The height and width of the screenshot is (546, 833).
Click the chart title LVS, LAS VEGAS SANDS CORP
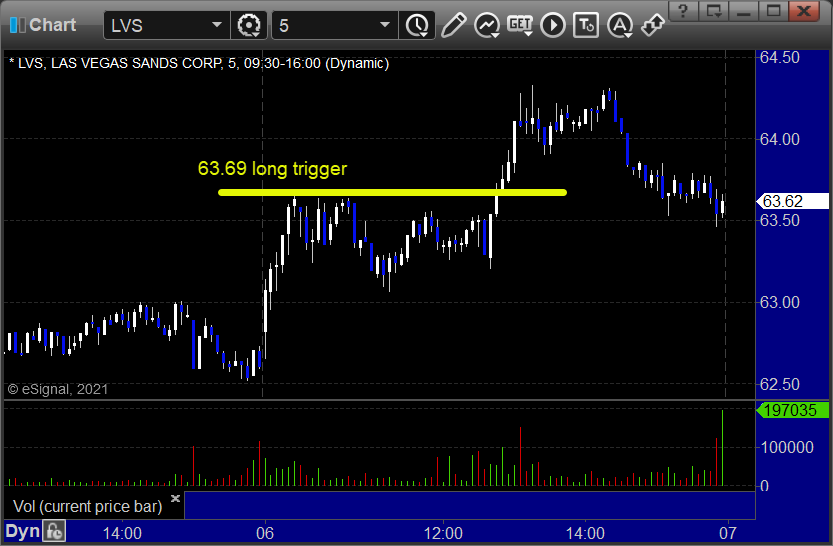pyautogui.click(x=199, y=64)
